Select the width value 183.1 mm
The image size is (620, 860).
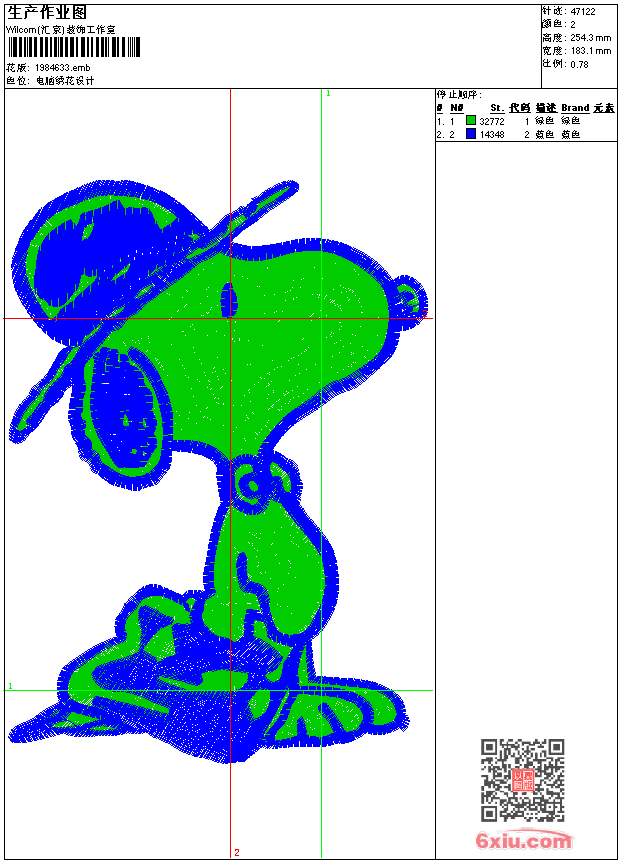590,51
